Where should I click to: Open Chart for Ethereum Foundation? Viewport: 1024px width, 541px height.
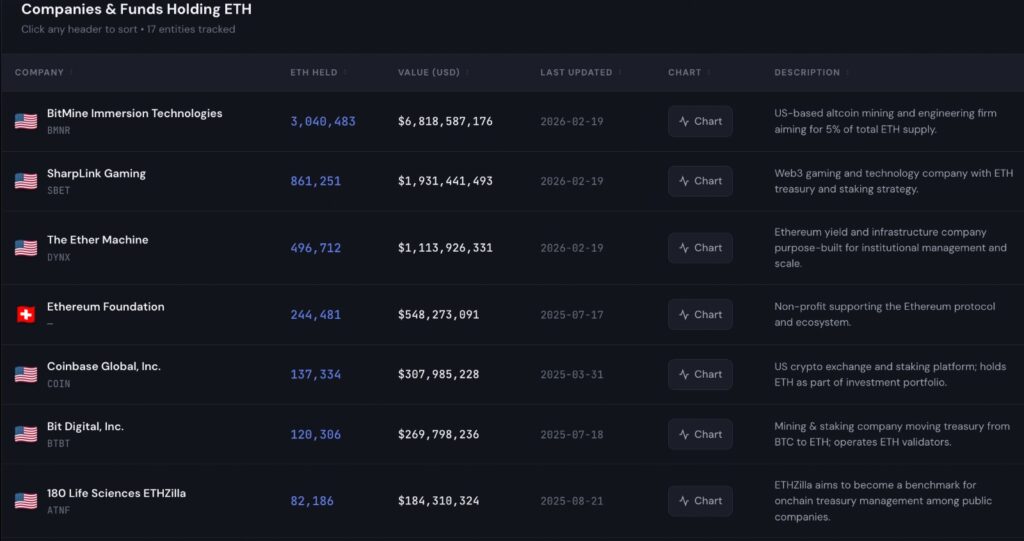700,314
